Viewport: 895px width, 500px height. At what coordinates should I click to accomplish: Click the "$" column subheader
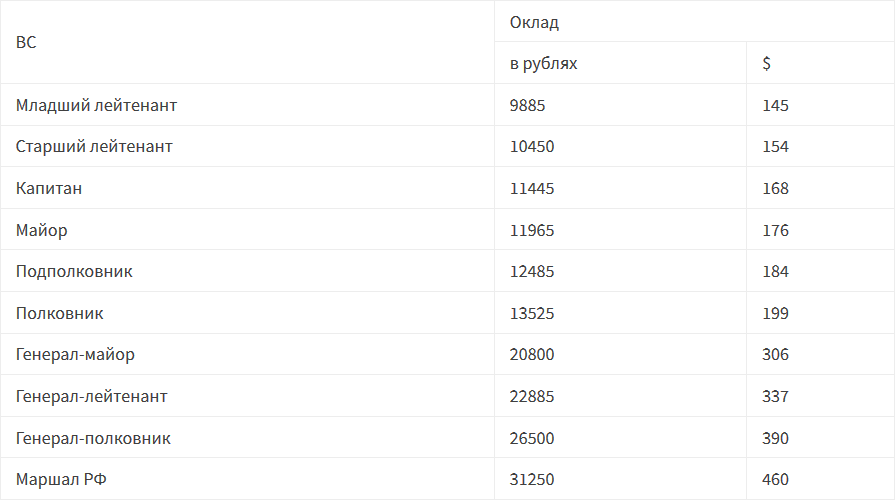[x=766, y=64]
